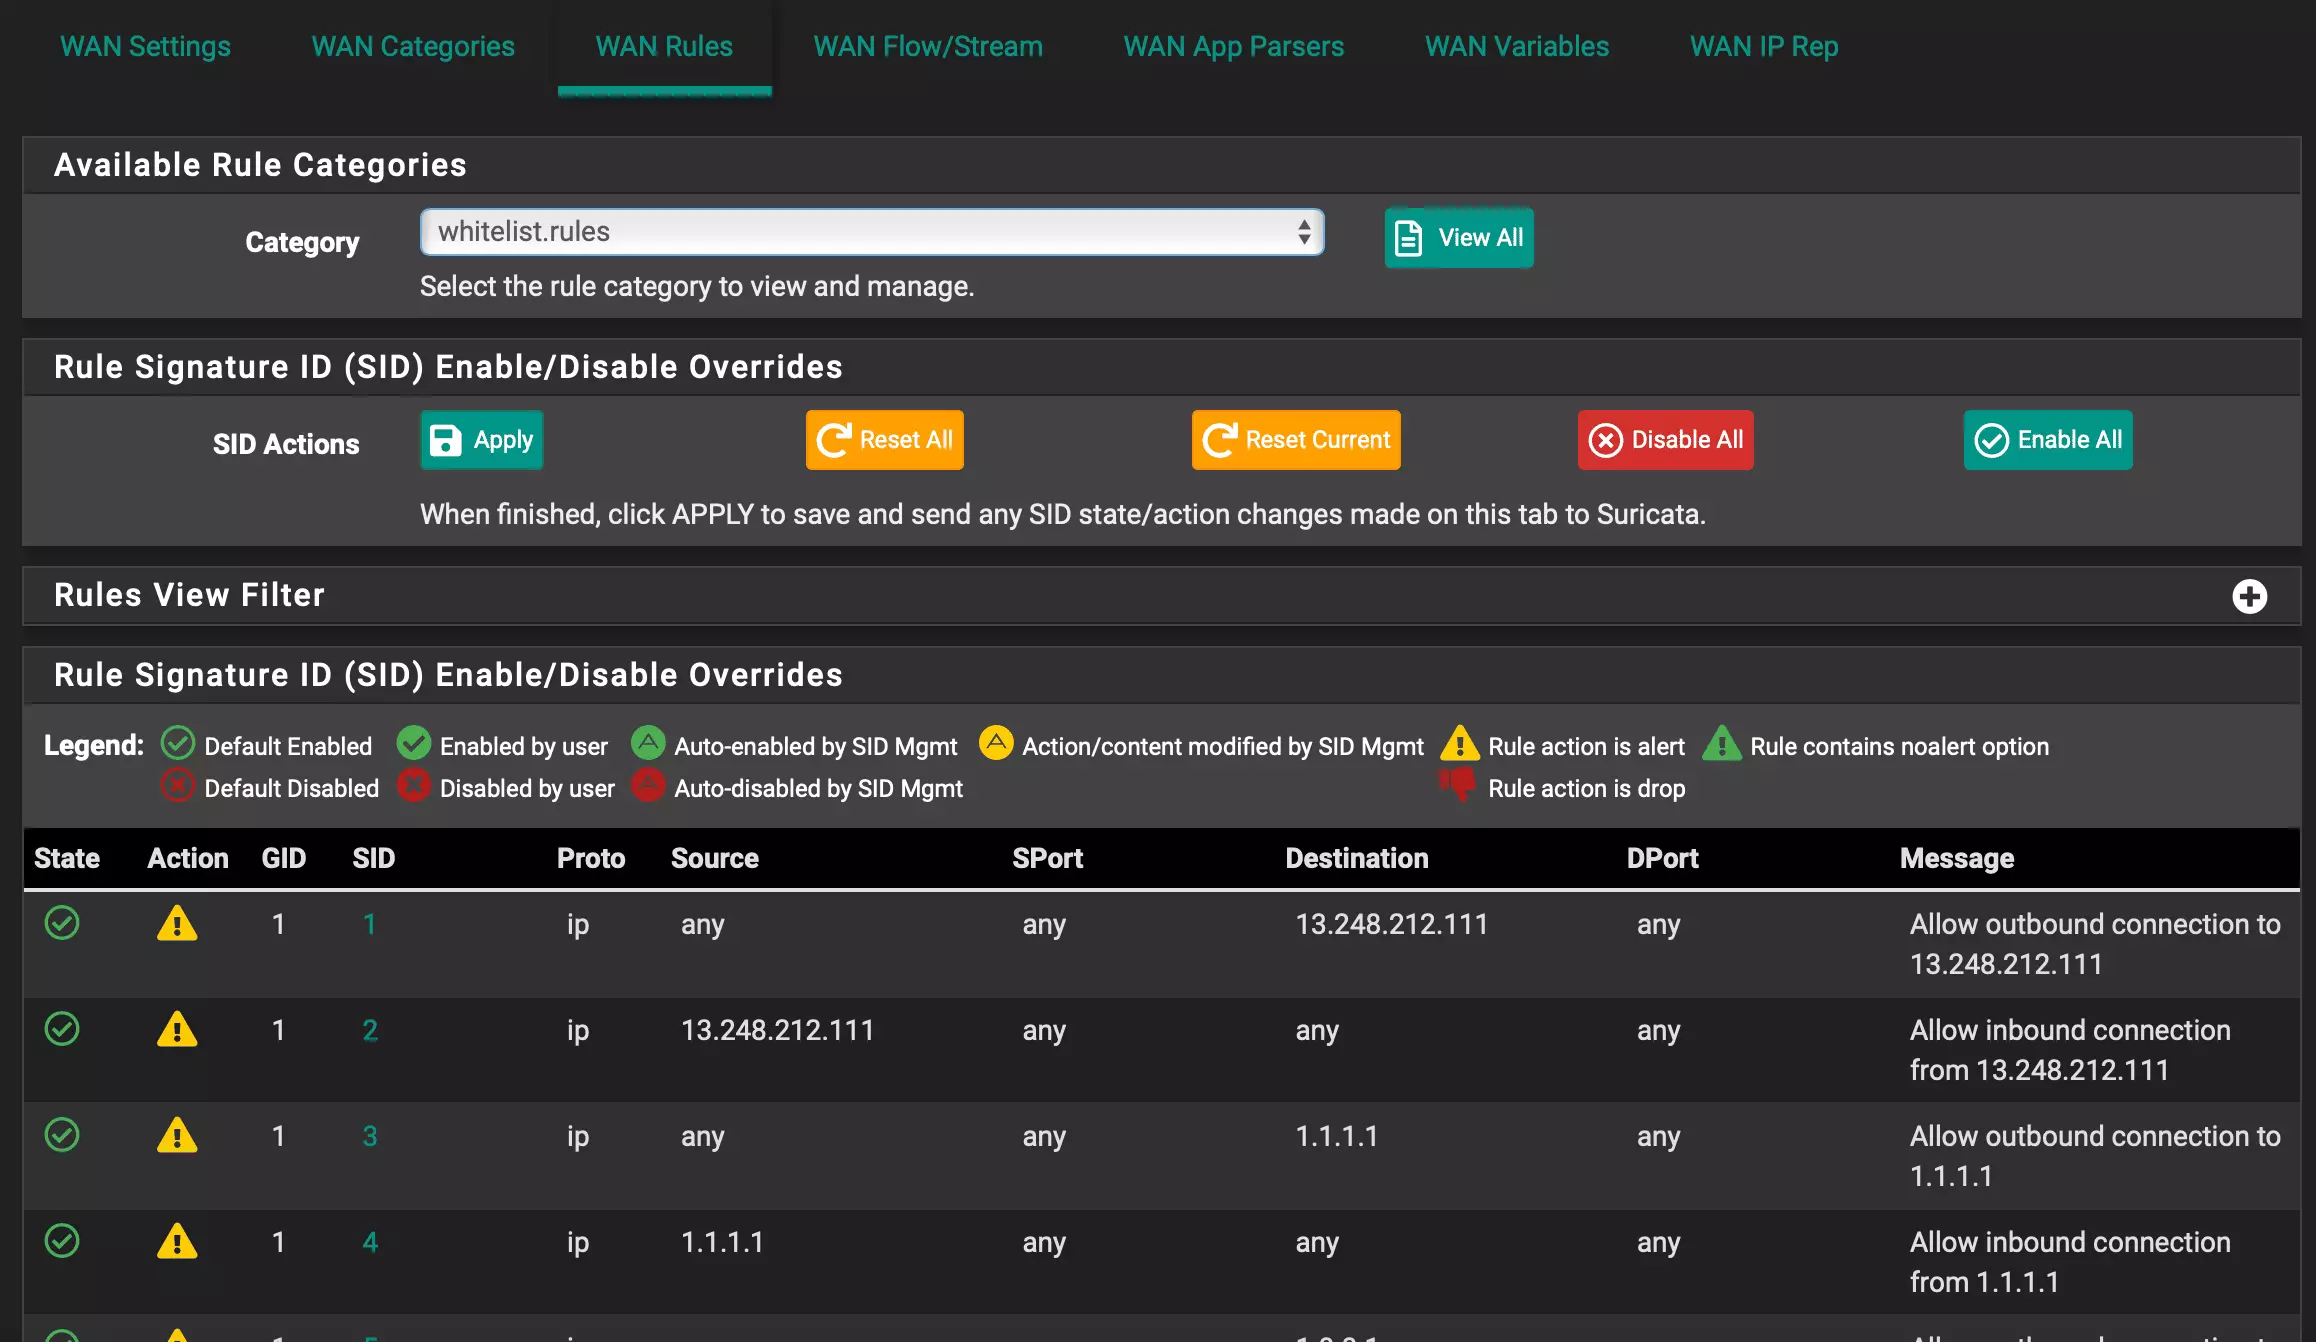Click alert action triangle for SID 4
2316x1342 pixels.
177,1242
